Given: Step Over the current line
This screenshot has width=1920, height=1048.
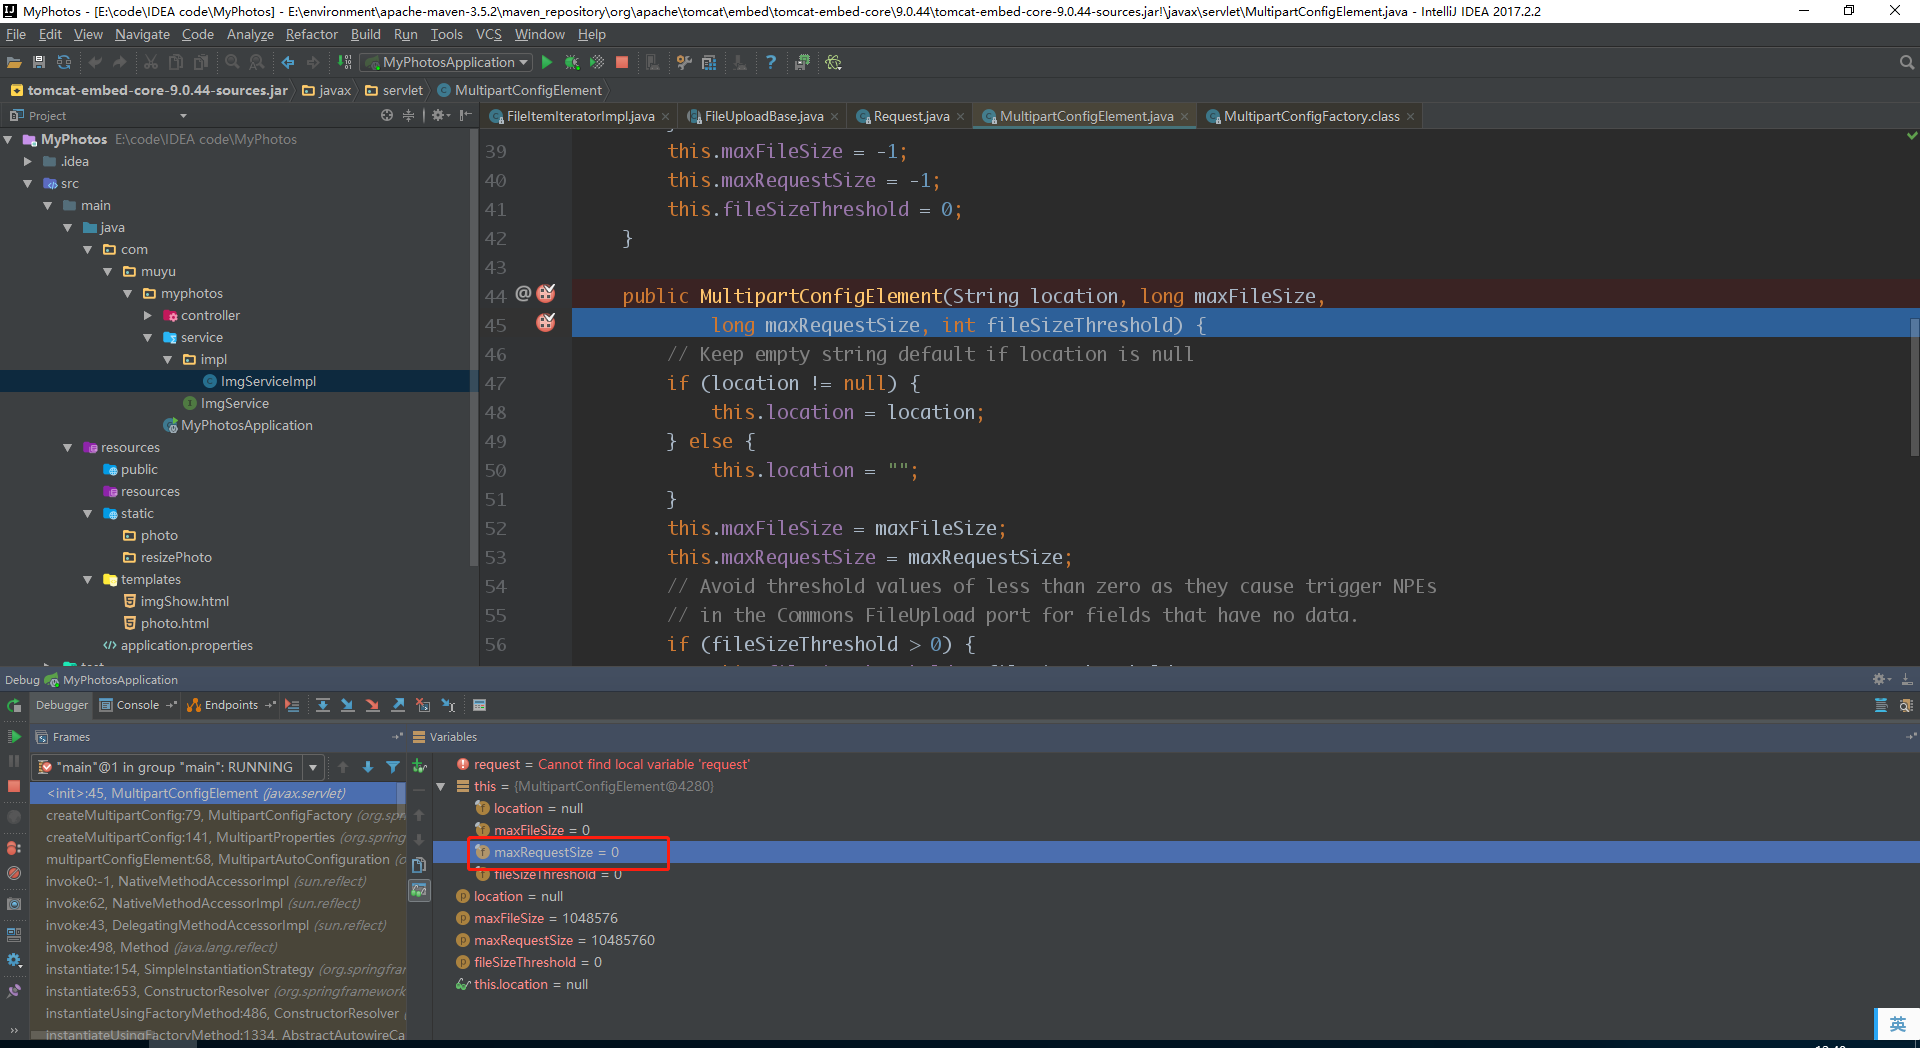Looking at the screenshot, I should tap(322, 705).
